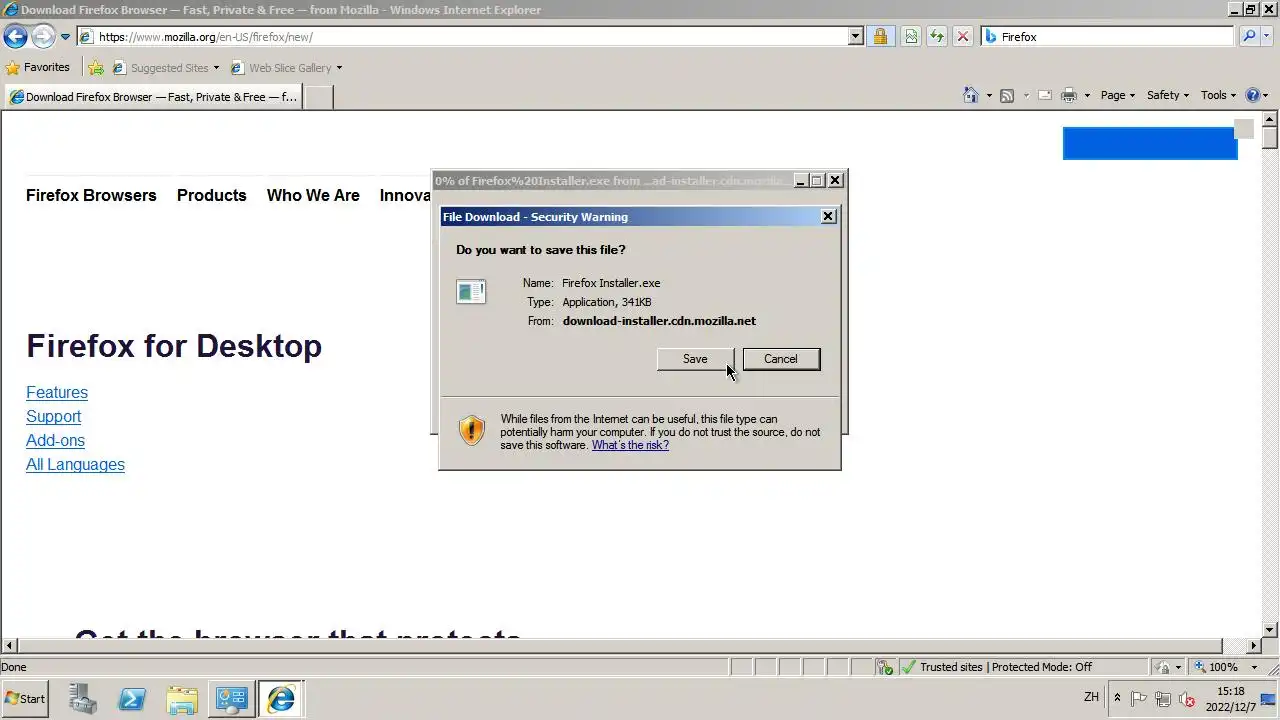Open the search provider dropdown arrow

(x=1268, y=37)
